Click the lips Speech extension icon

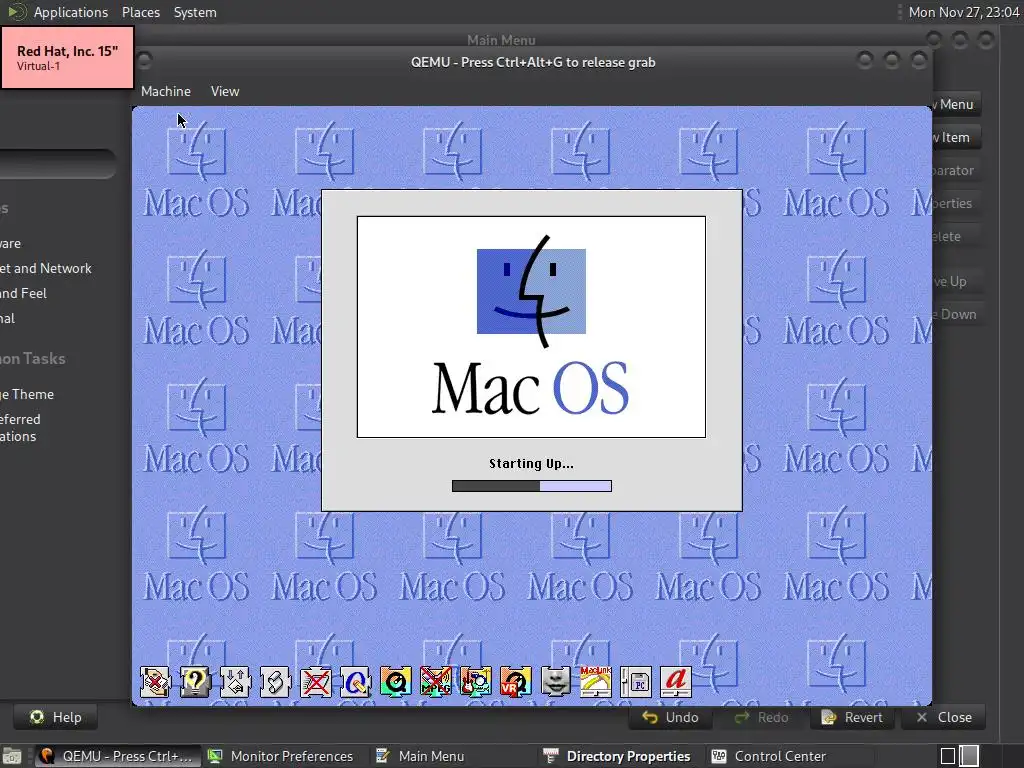click(556, 682)
